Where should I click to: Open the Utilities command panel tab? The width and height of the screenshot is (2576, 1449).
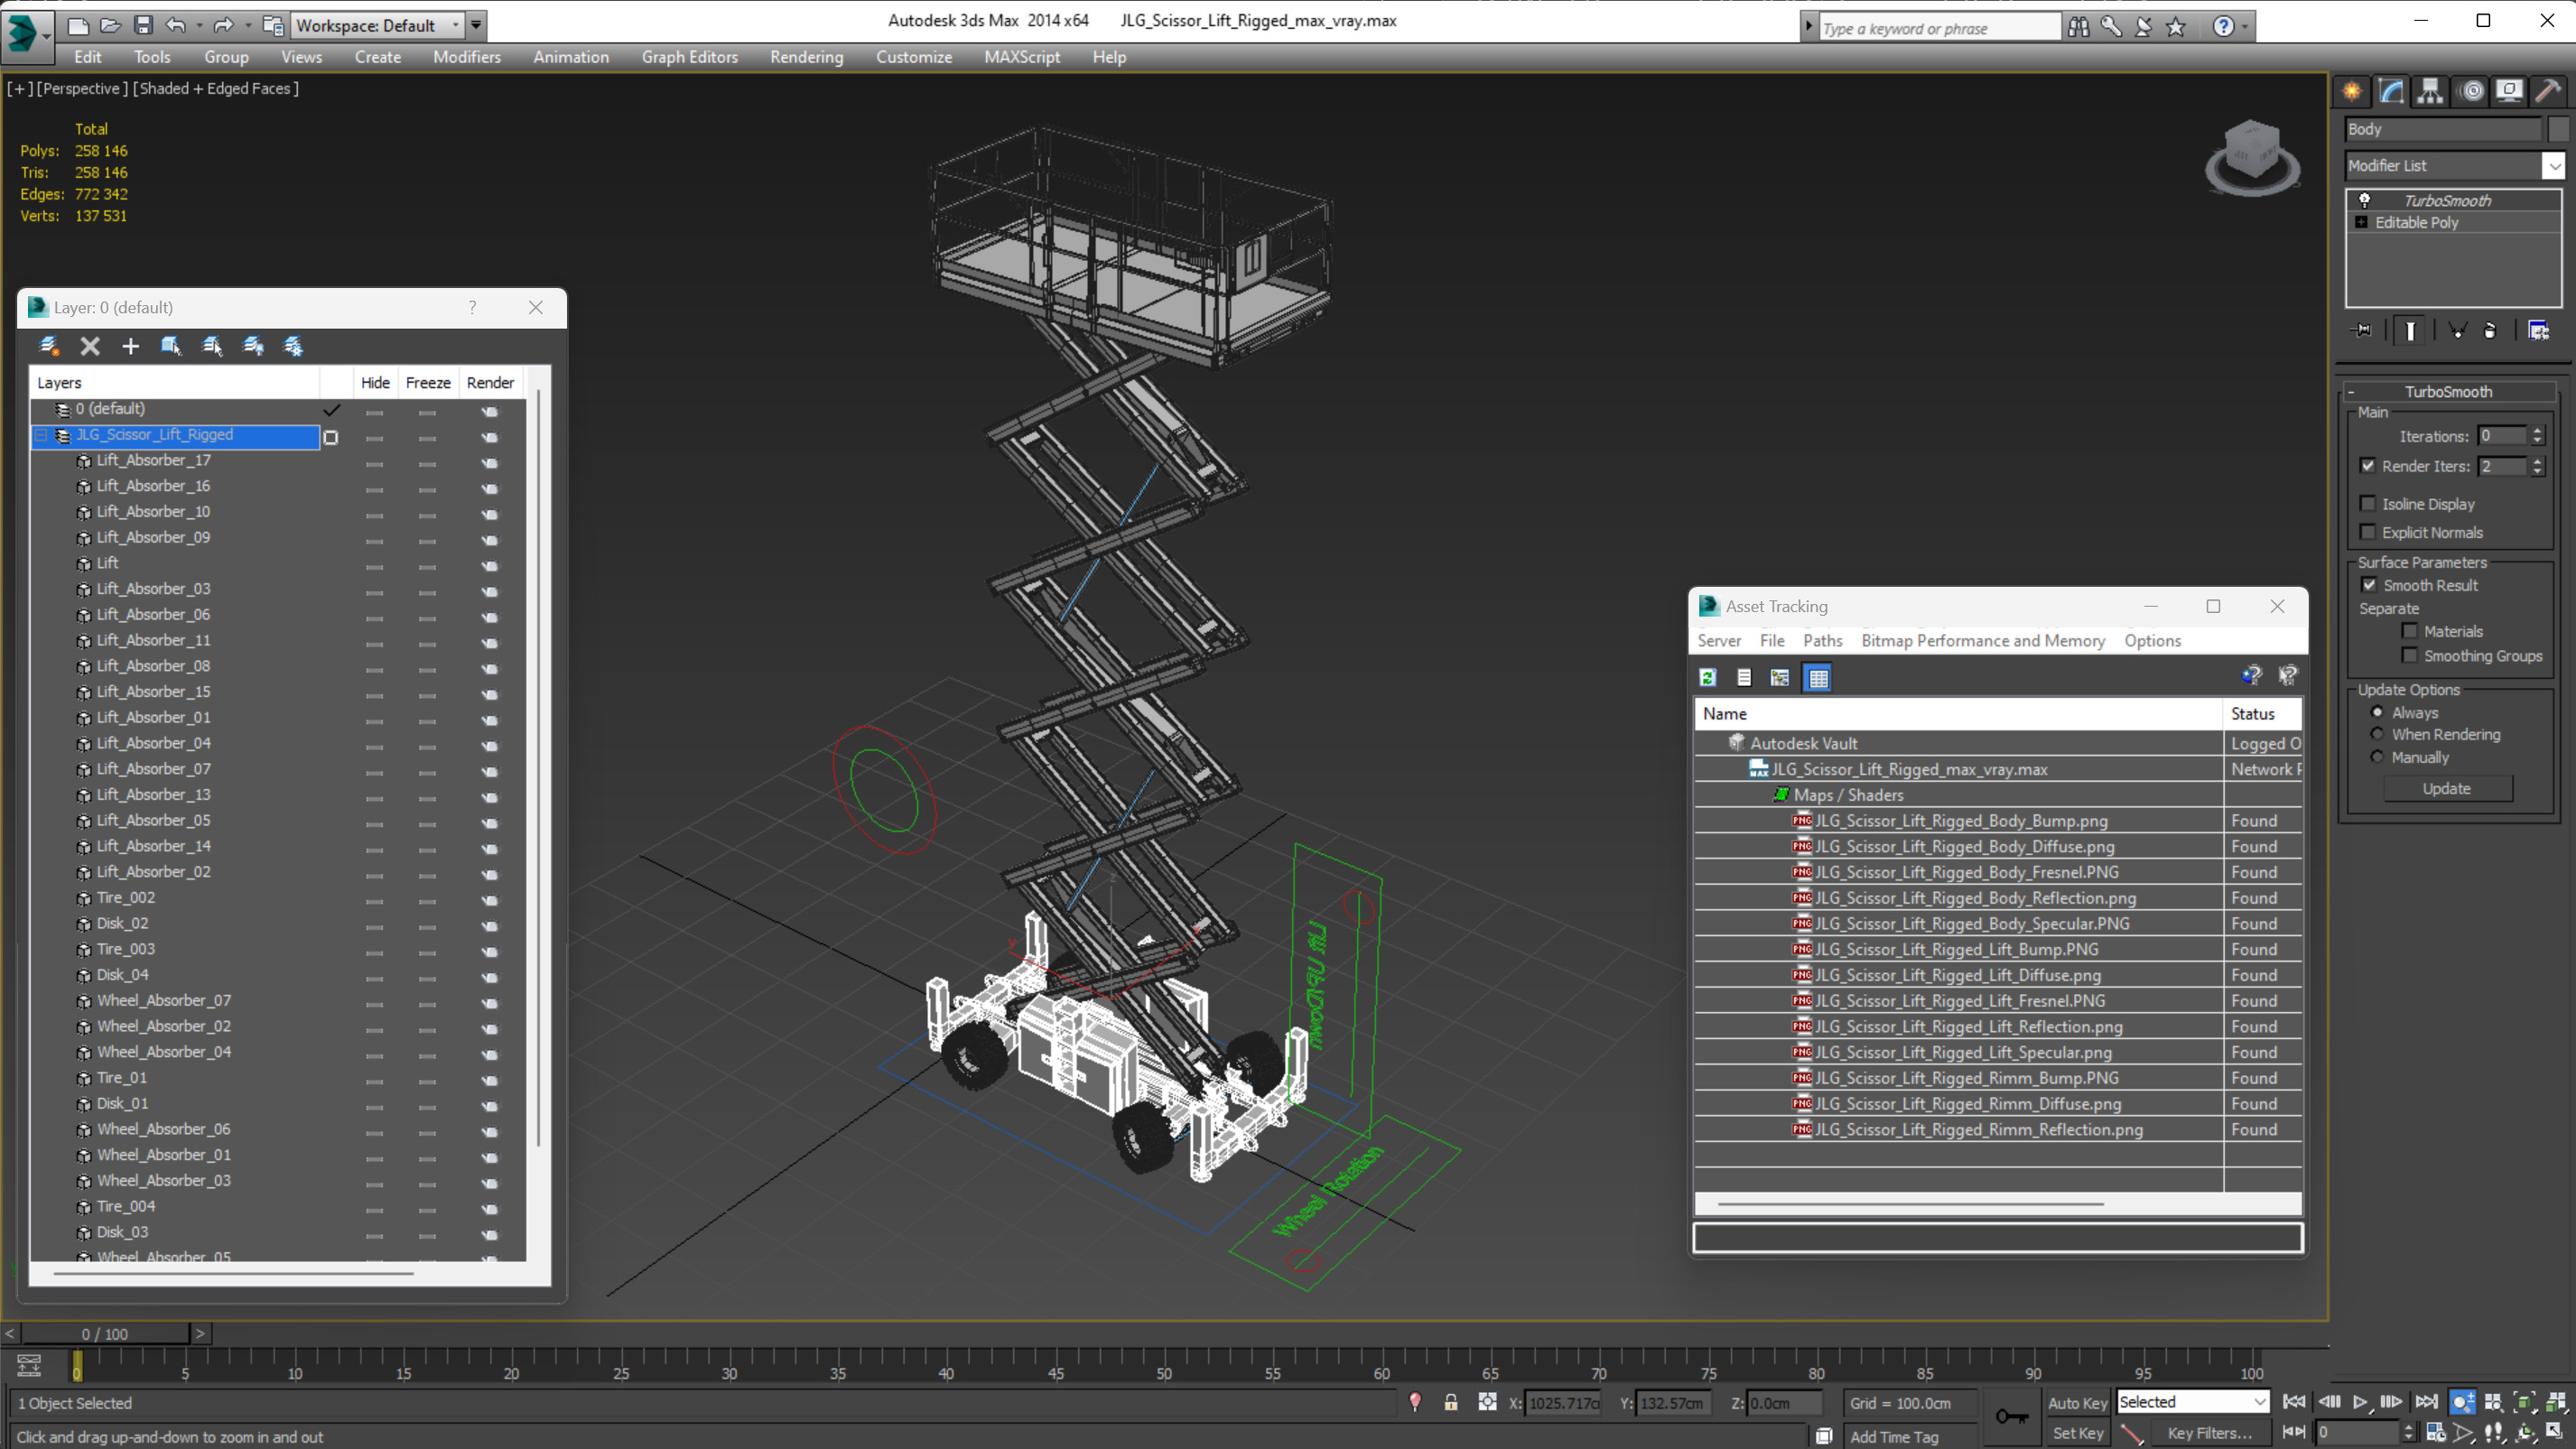point(2548,91)
